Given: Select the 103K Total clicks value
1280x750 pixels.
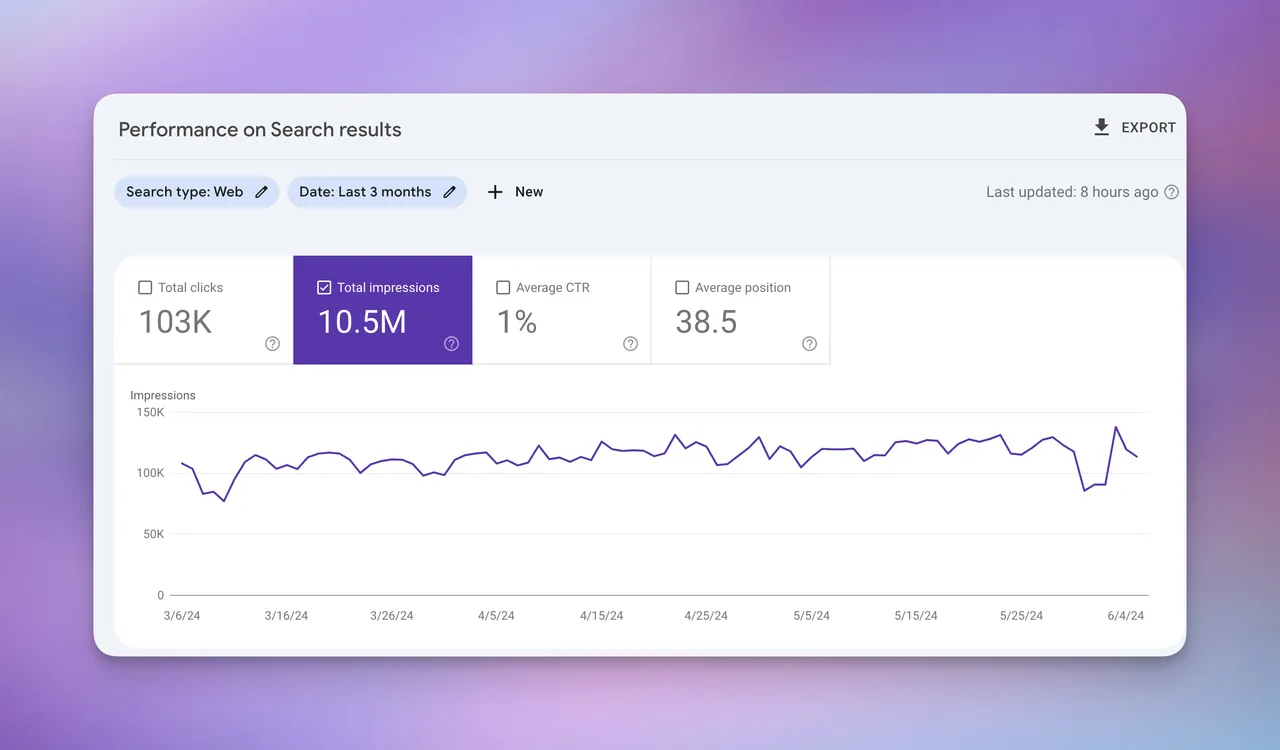Looking at the screenshot, I should point(175,322).
